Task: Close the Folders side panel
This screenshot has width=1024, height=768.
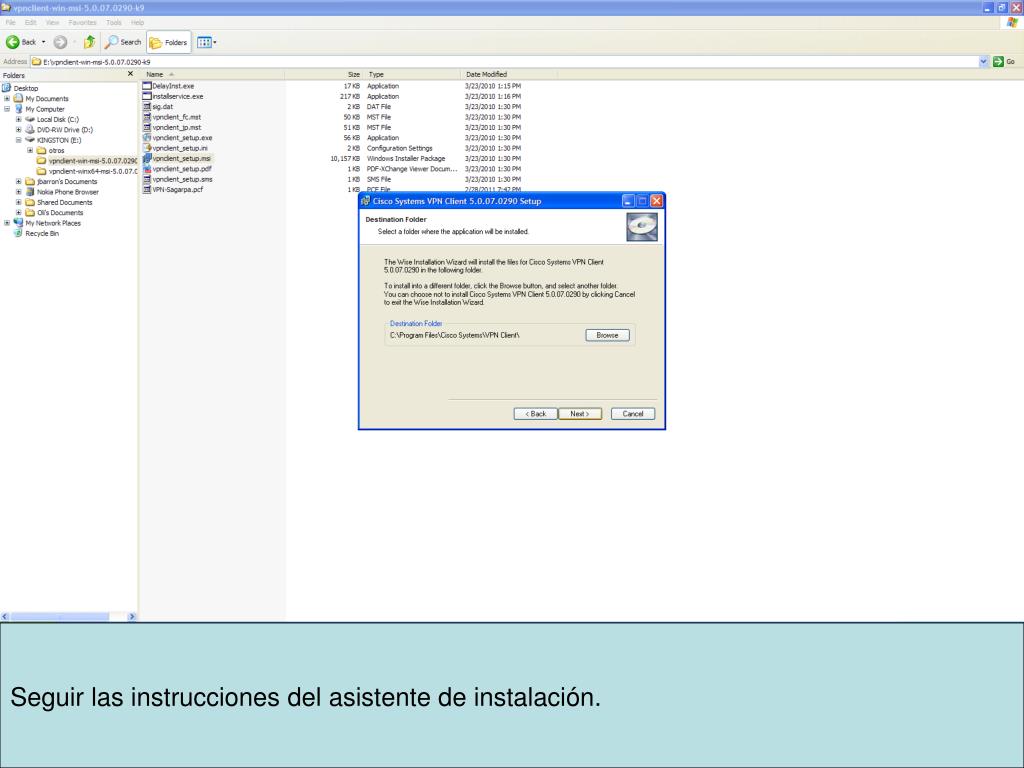Action: click(131, 74)
